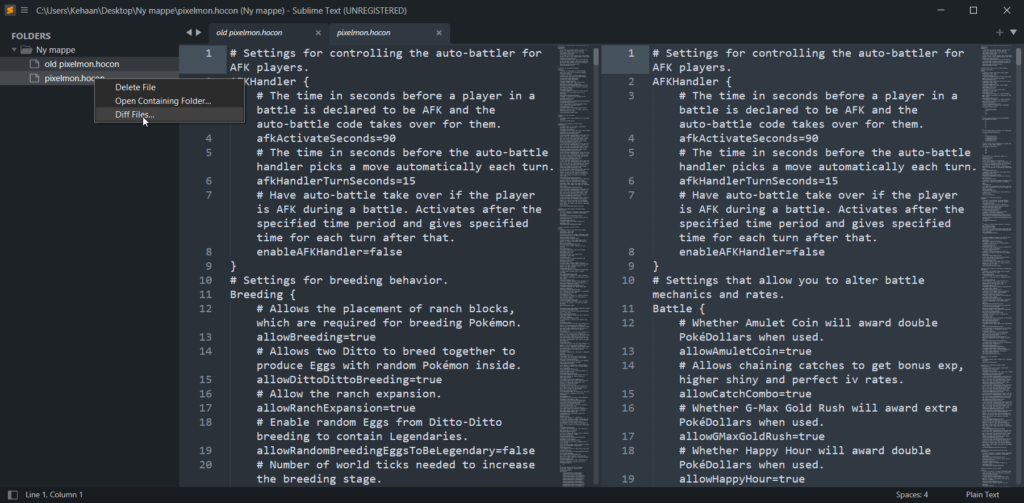Click allowAmuletCoin=true in right pane

(745, 351)
